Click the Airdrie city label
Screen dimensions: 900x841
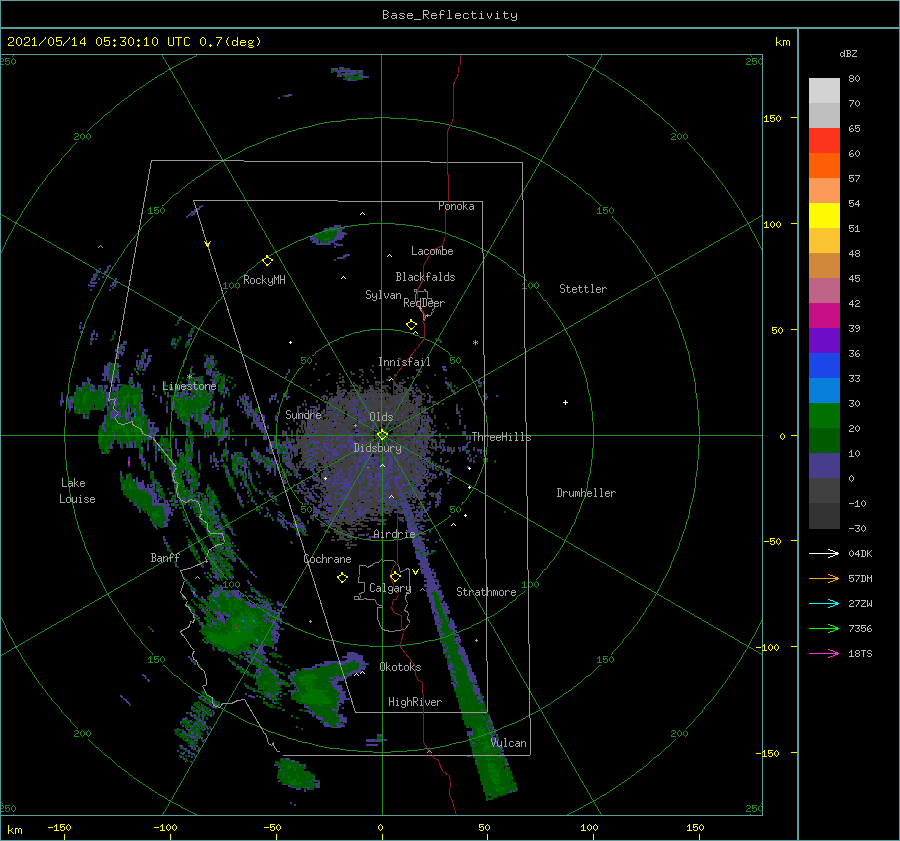pyautogui.click(x=394, y=534)
